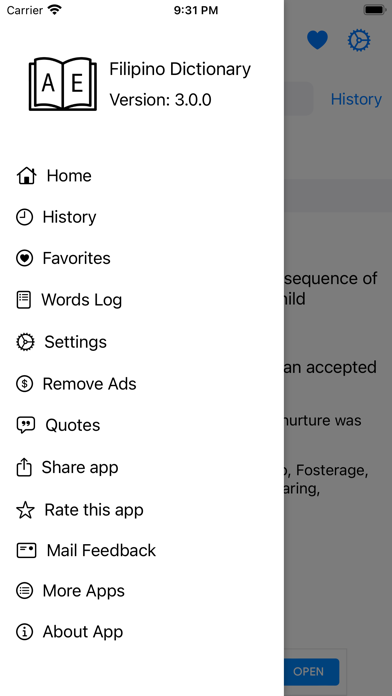392x696 pixels.
Task: Tap the Quotes speech bubble icon
Action: point(26,425)
